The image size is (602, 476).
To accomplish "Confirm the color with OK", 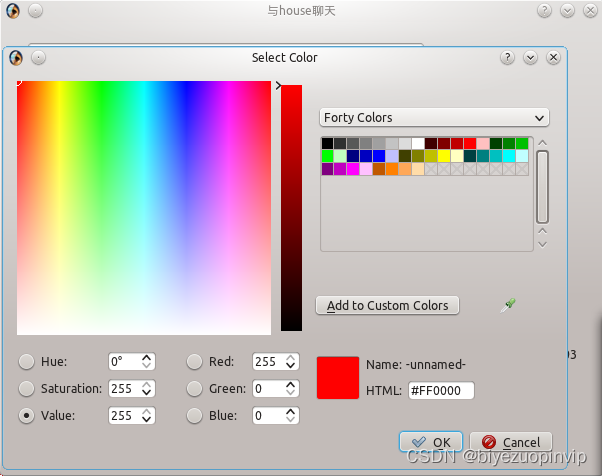I will (x=431, y=442).
